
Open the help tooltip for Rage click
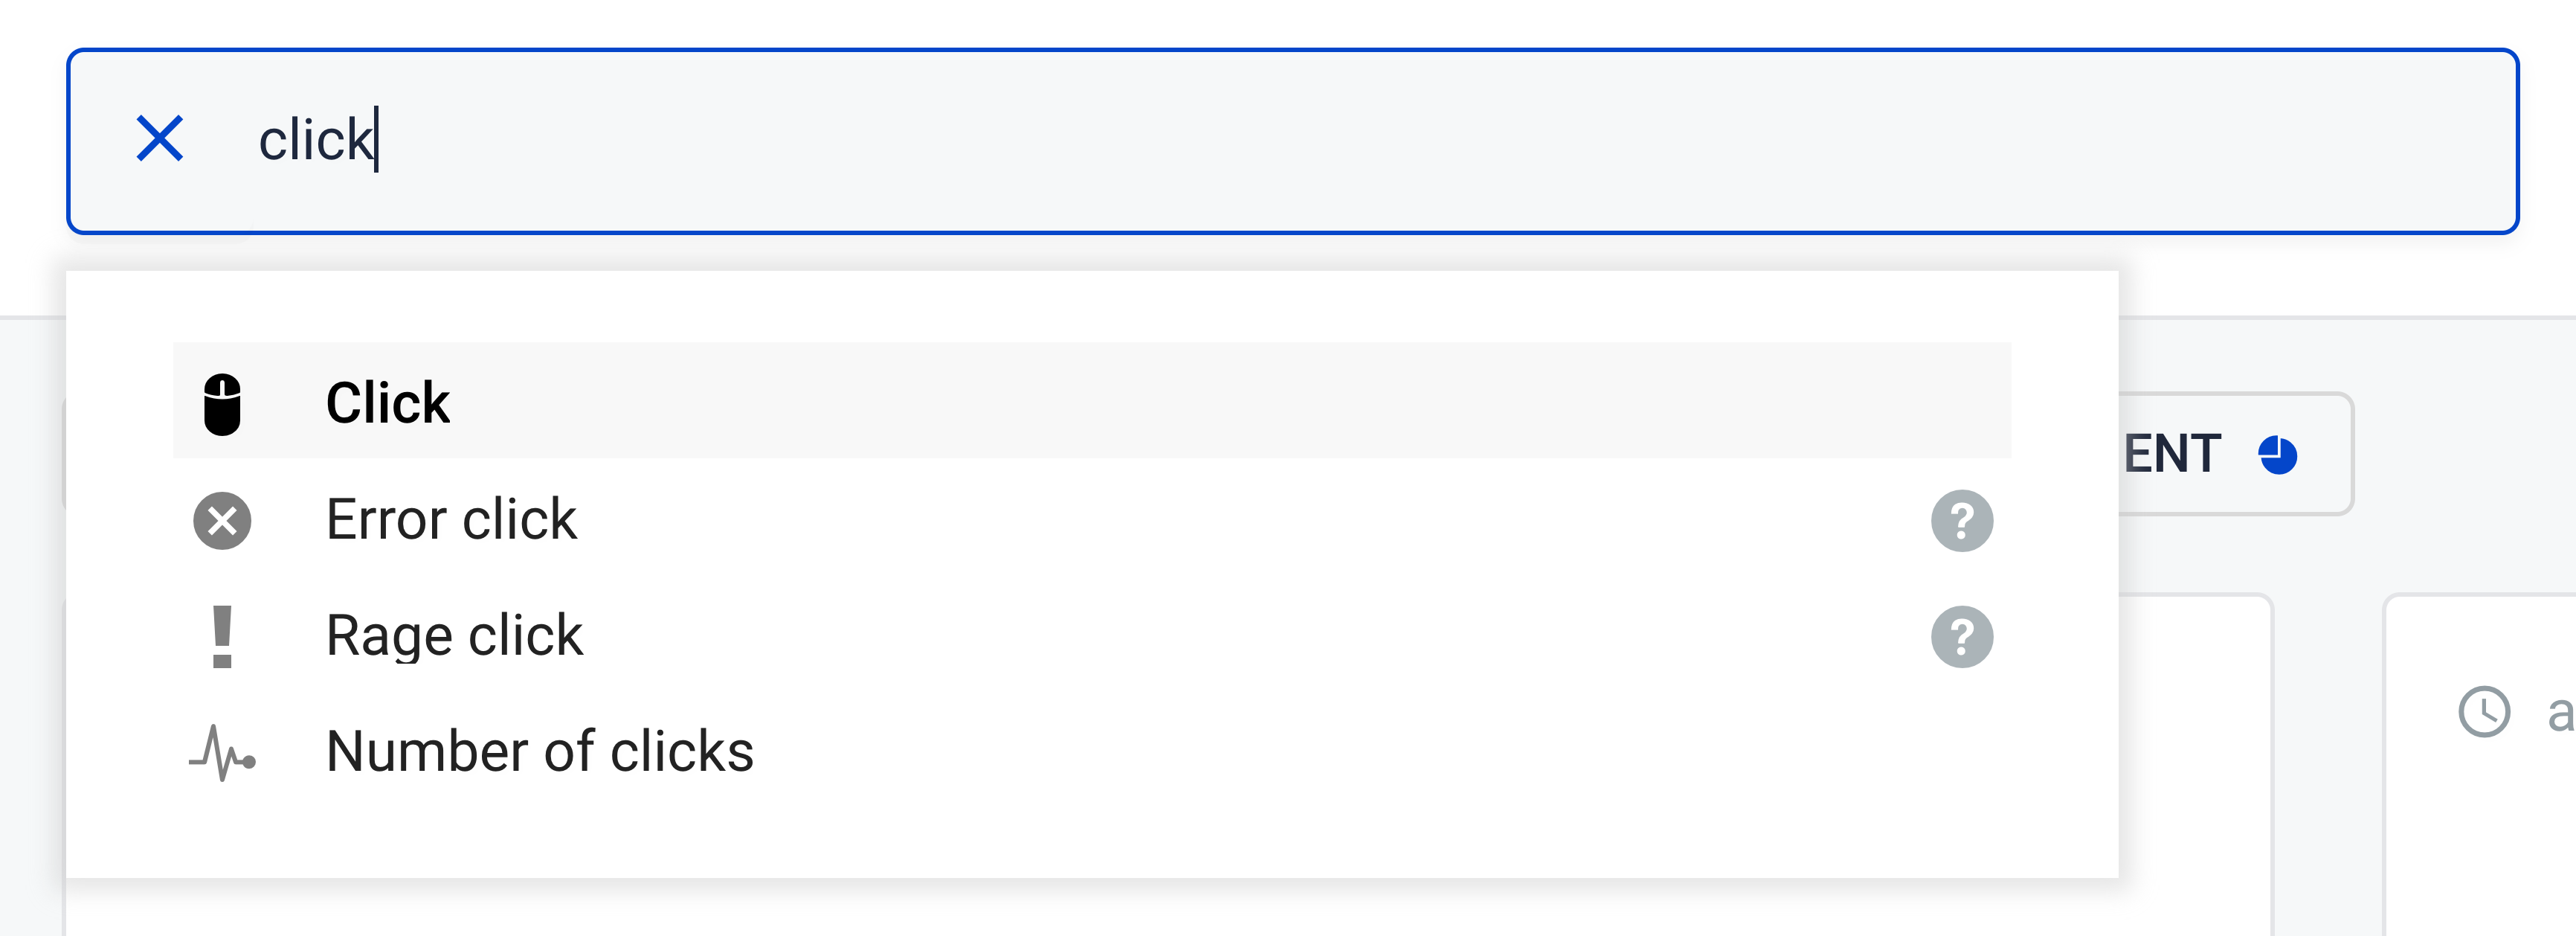(x=1961, y=637)
